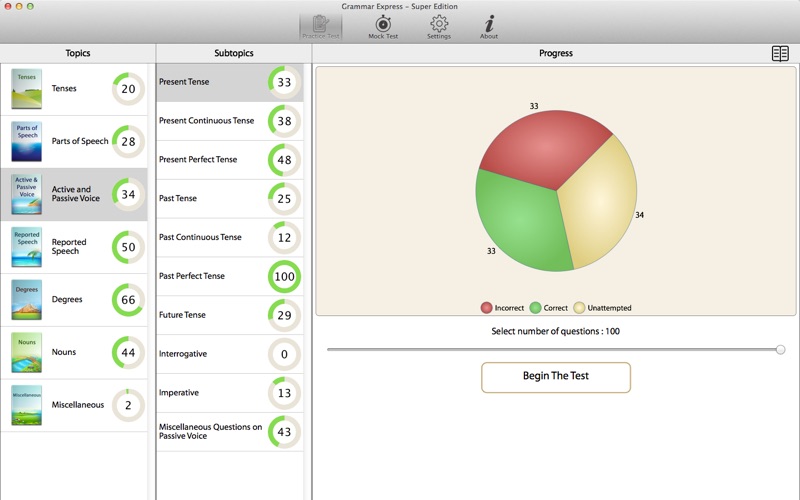Image resolution: width=800 pixels, height=500 pixels.
Task: Choose the Degrees topic icon
Action: tap(26, 300)
